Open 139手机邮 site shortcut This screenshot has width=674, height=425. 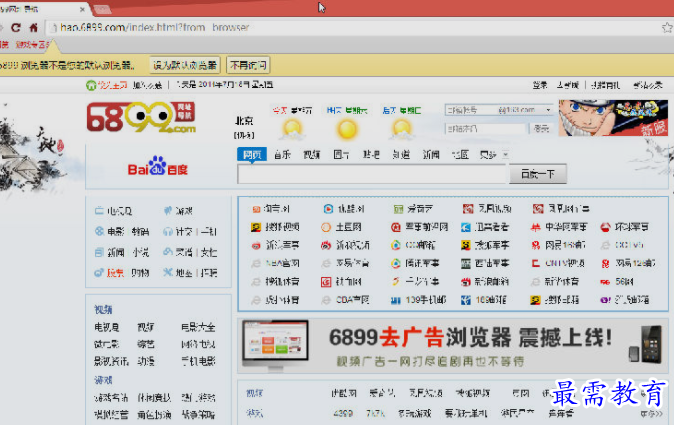[x=419, y=300]
